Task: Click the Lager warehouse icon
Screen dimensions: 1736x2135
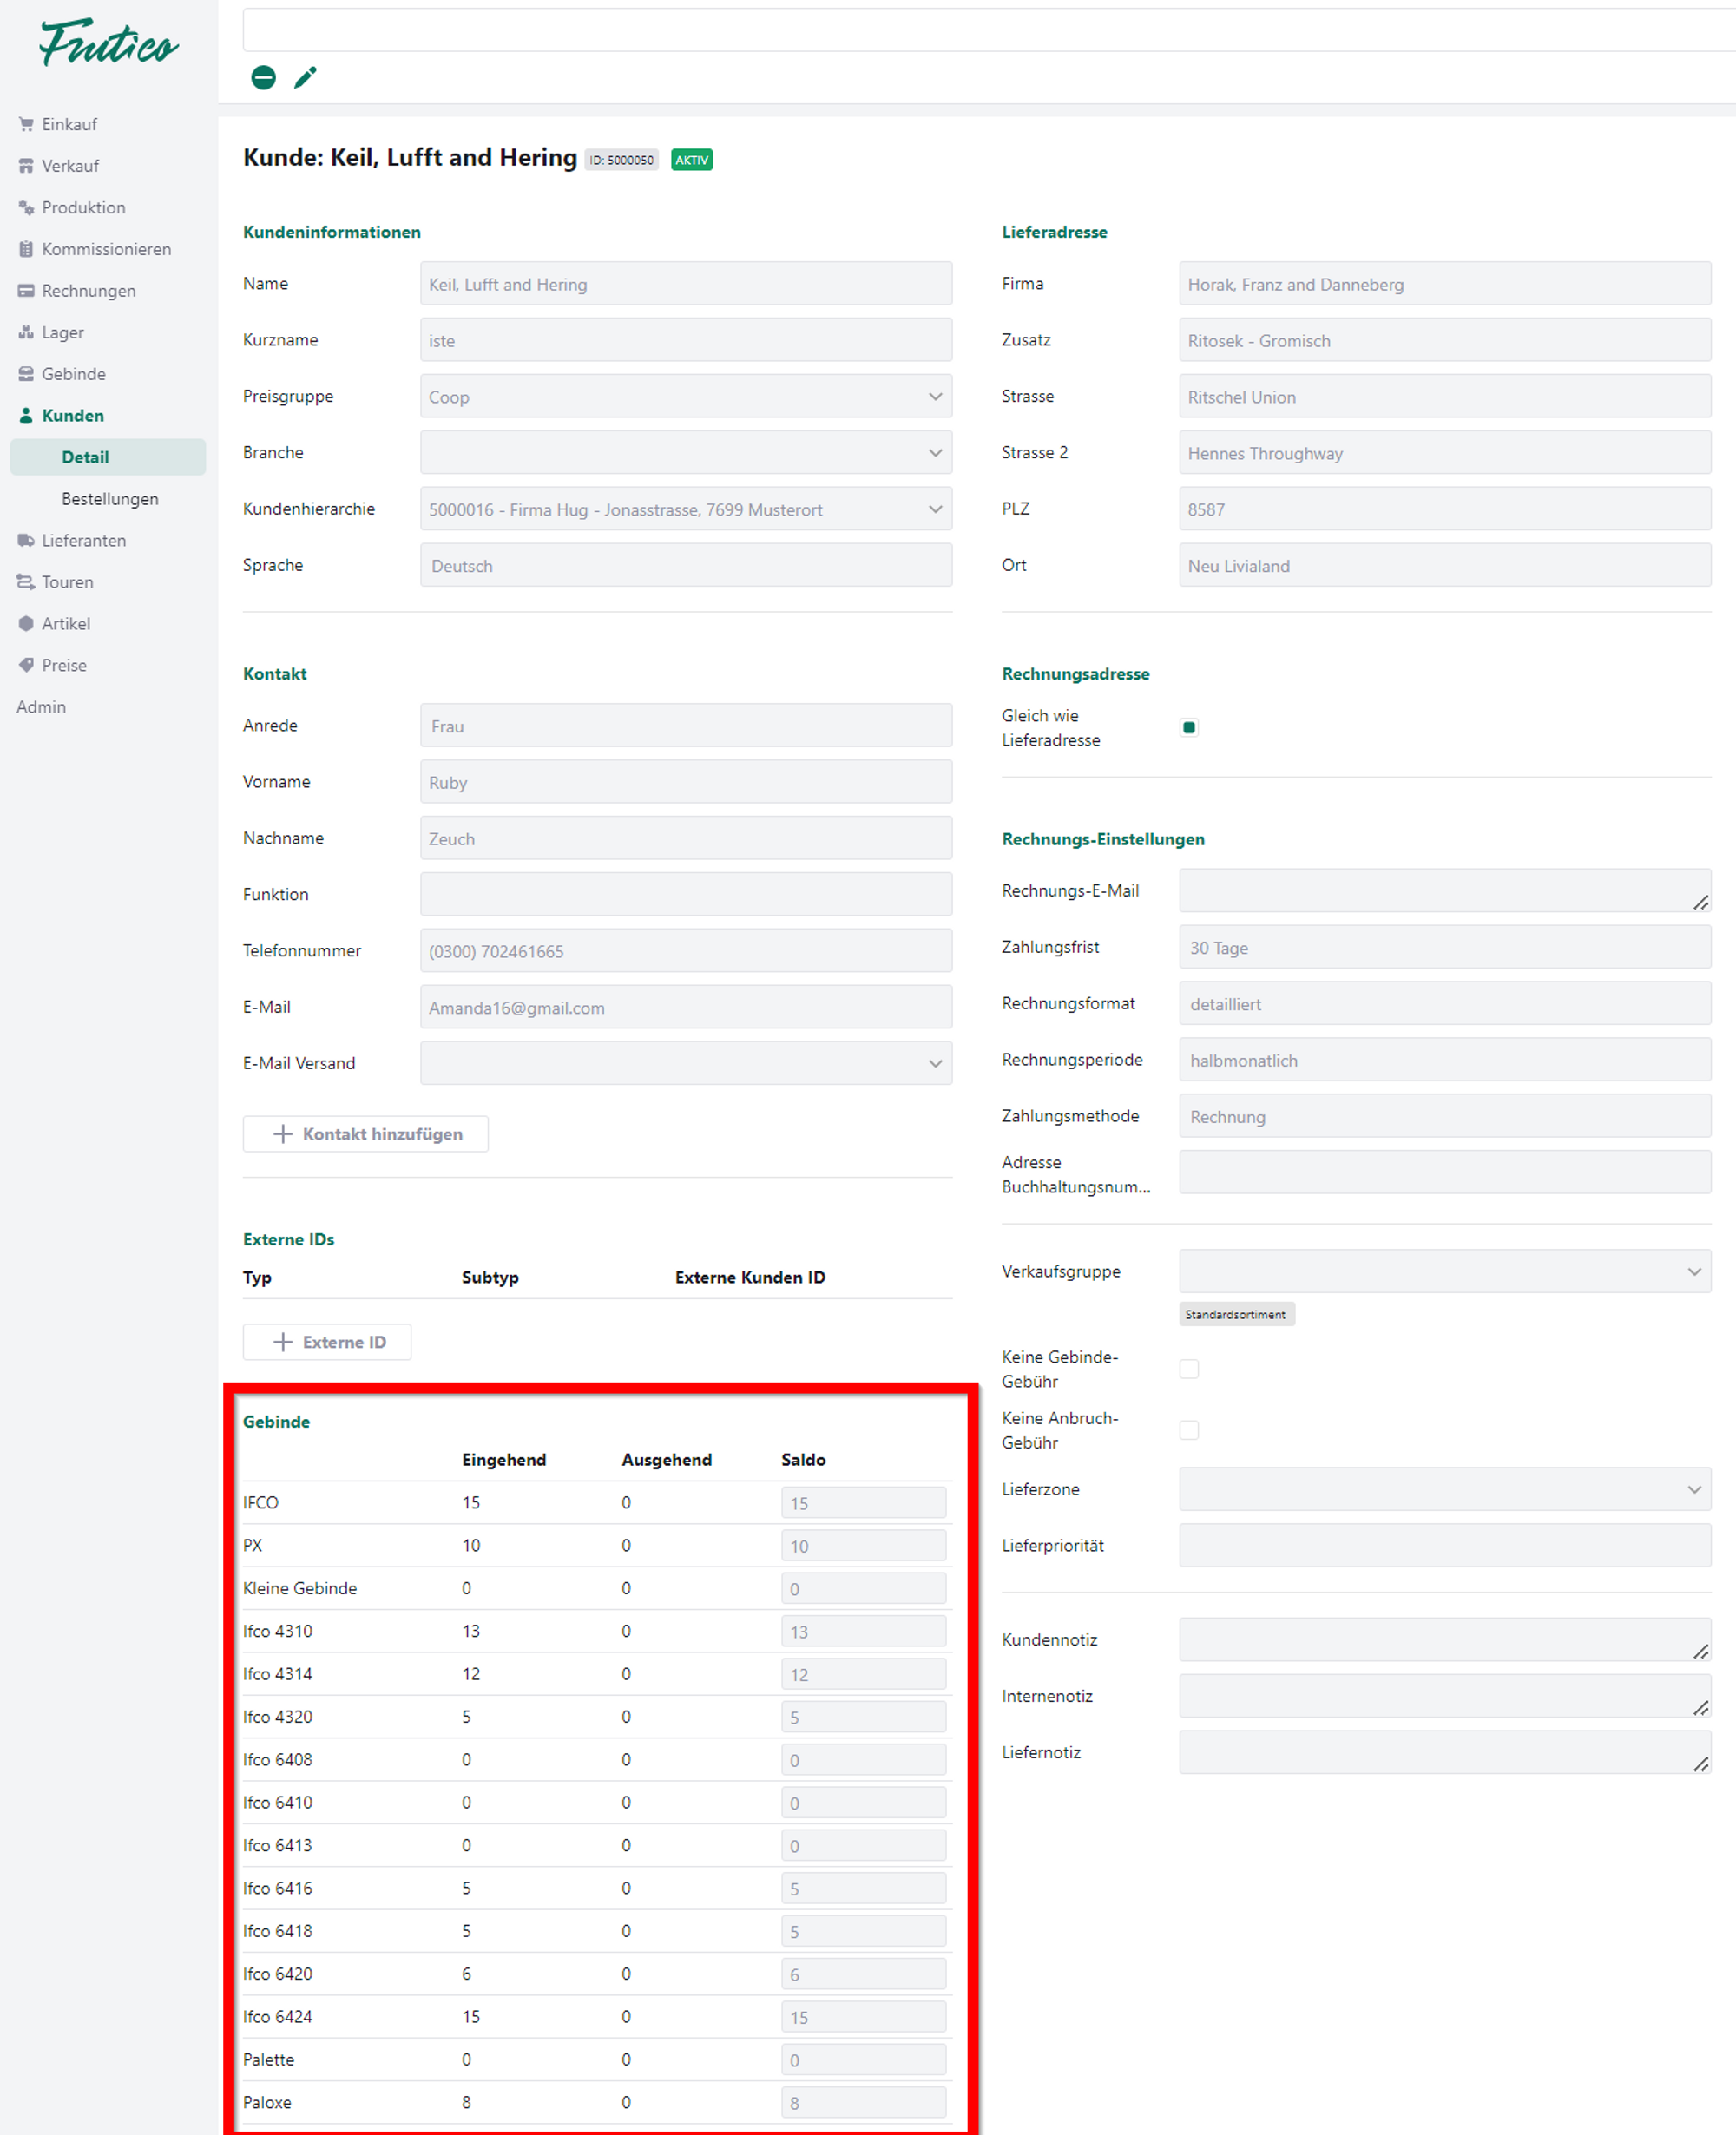Action: click(x=26, y=332)
